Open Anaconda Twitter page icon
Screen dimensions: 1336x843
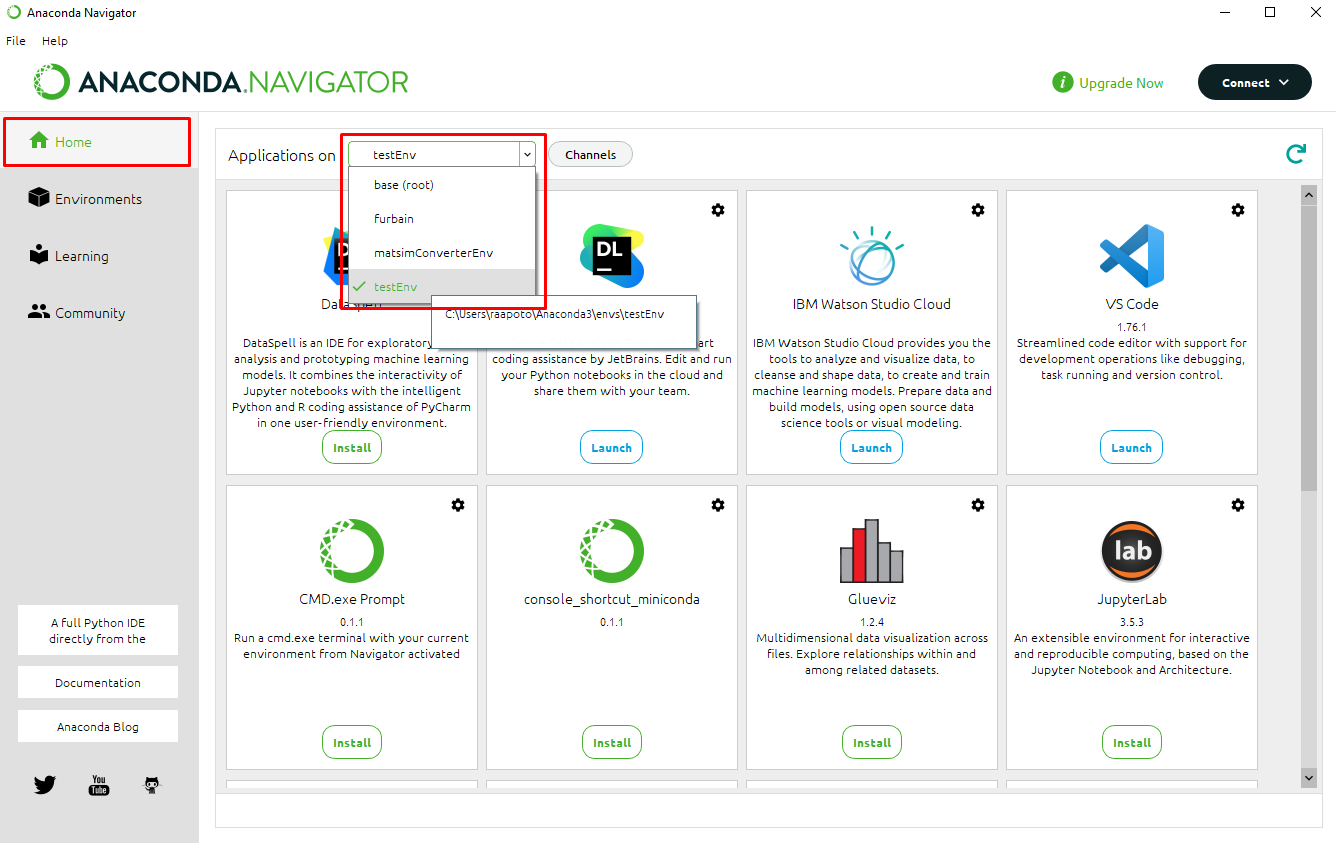45,785
